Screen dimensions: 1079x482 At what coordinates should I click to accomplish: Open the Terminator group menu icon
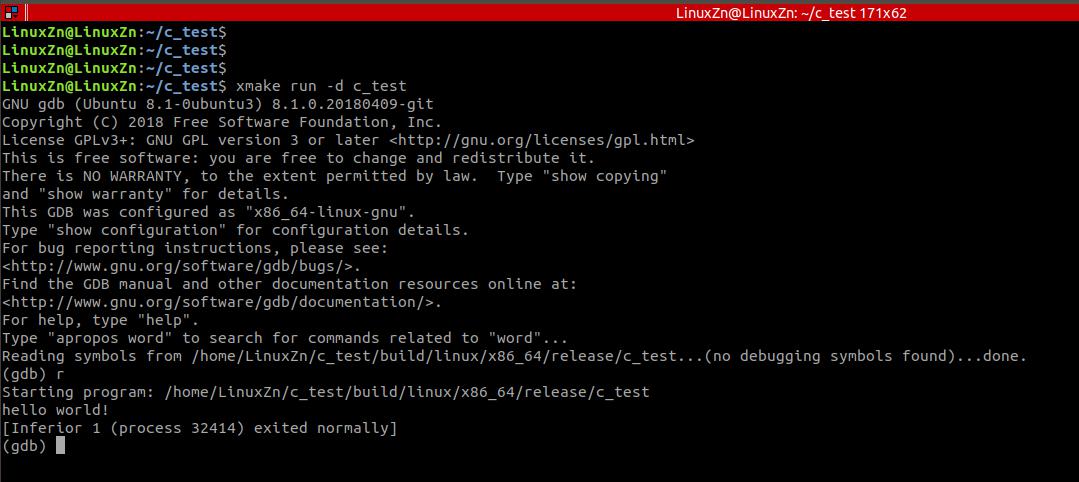(12, 12)
